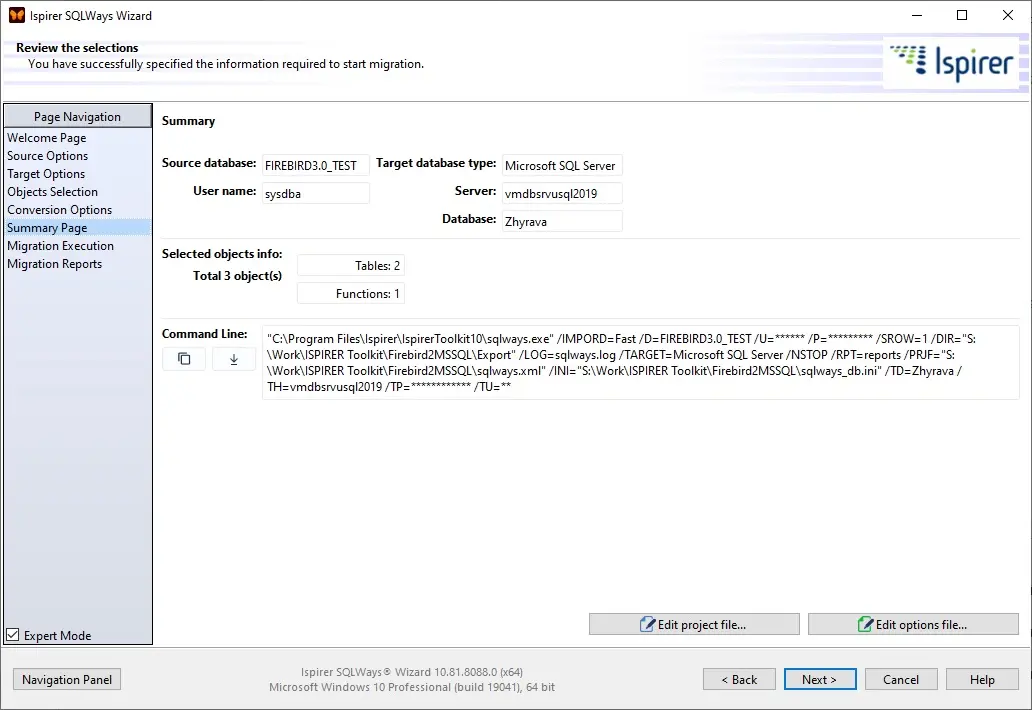Open Migration Reports page
This screenshot has height=710, width=1032.
coord(55,264)
